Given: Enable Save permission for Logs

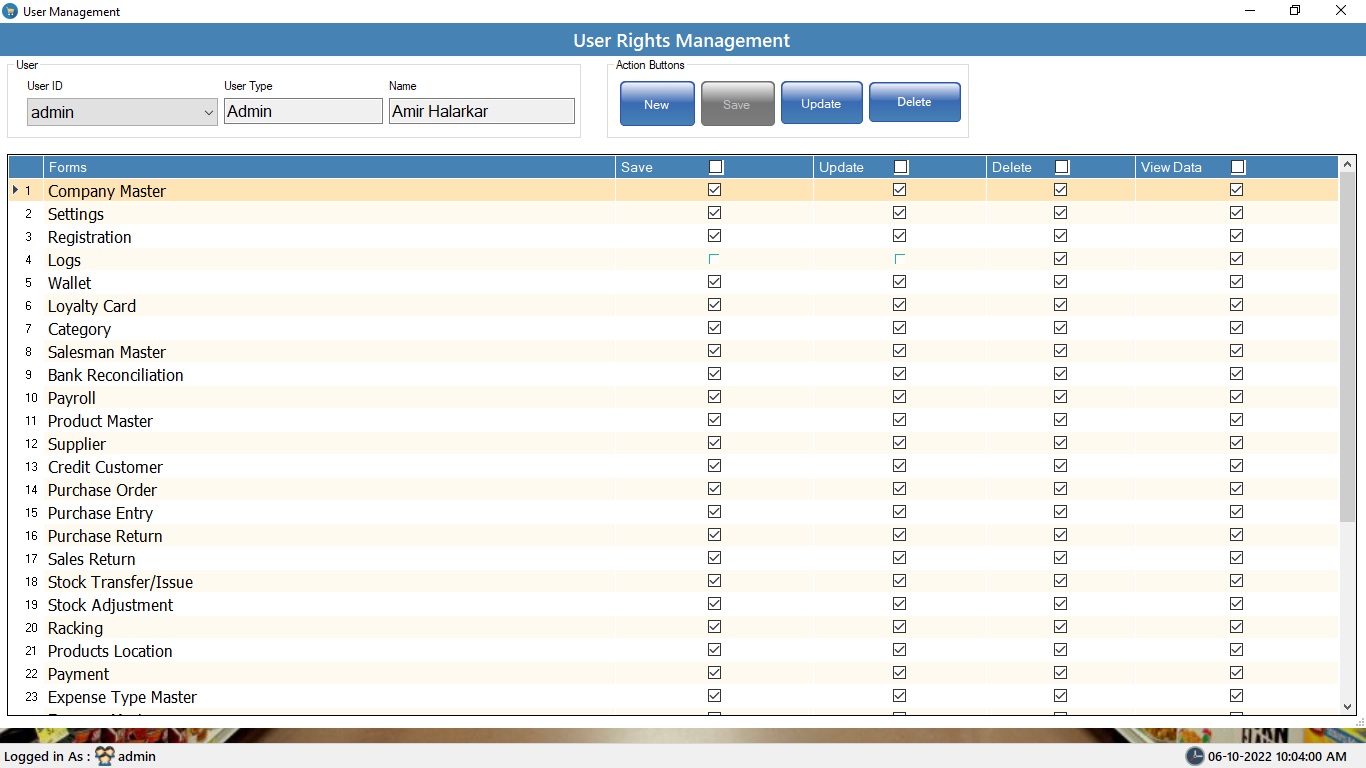Looking at the screenshot, I should [x=714, y=259].
